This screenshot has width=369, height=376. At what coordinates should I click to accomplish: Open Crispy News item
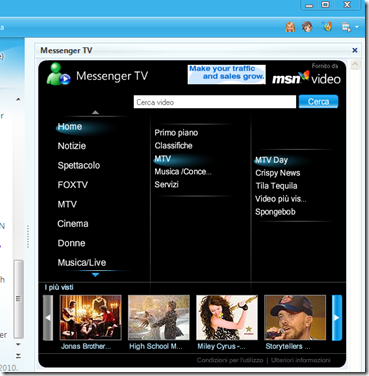(278, 173)
